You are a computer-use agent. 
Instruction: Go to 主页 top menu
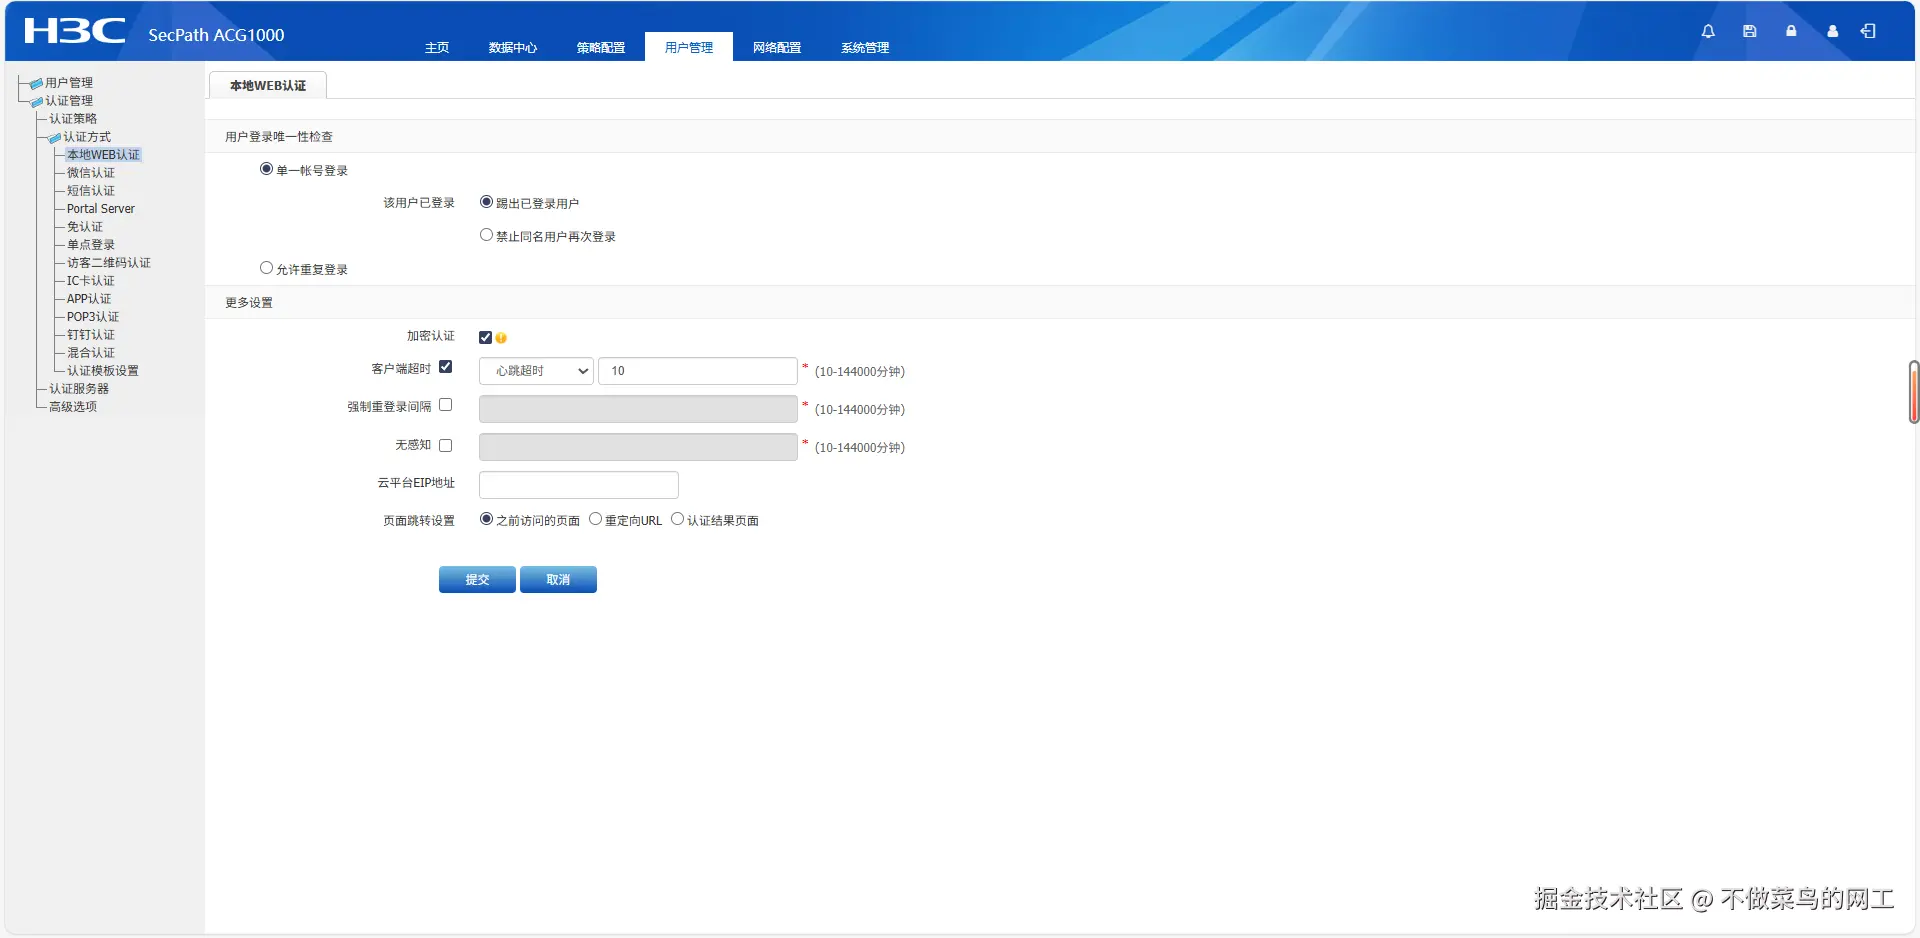click(x=437, y=47)
